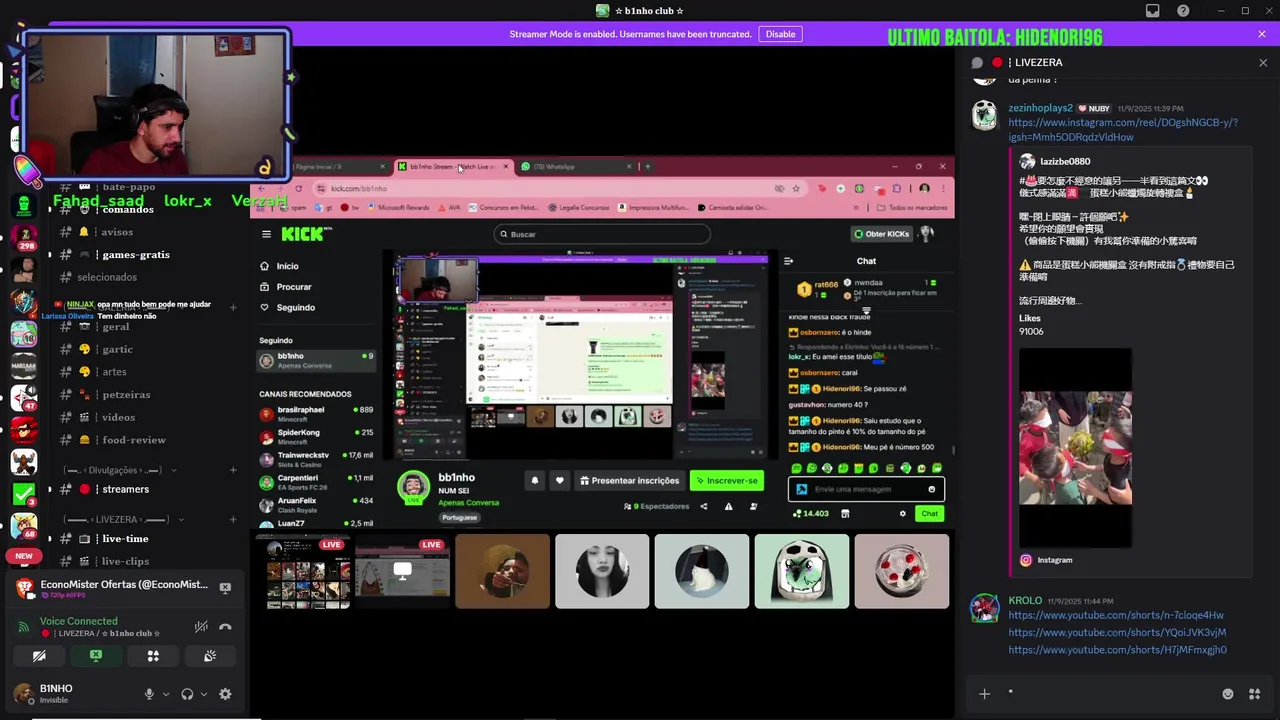Image resolution: width=1280 pixels, height=720 pixels.
Task: Open the zezinhoplays2 Instagram reel link
Action: coord(1123,130)
